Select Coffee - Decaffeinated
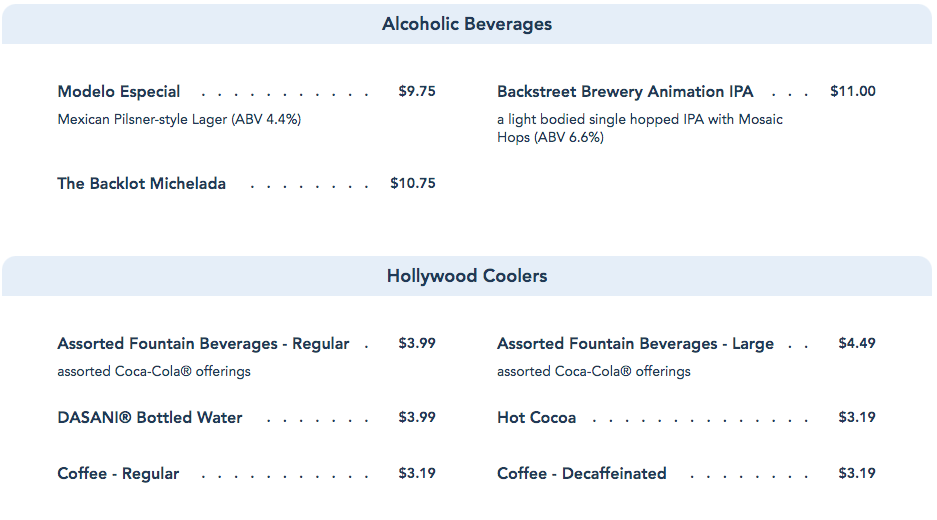The image size is (937, 520). [581, 474]
